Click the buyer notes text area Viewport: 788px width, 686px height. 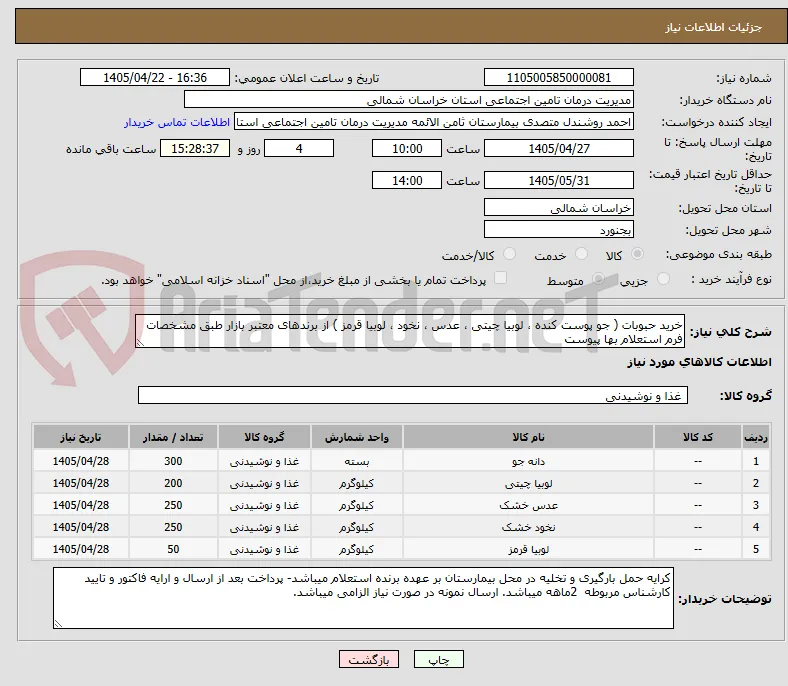point(363,598)
